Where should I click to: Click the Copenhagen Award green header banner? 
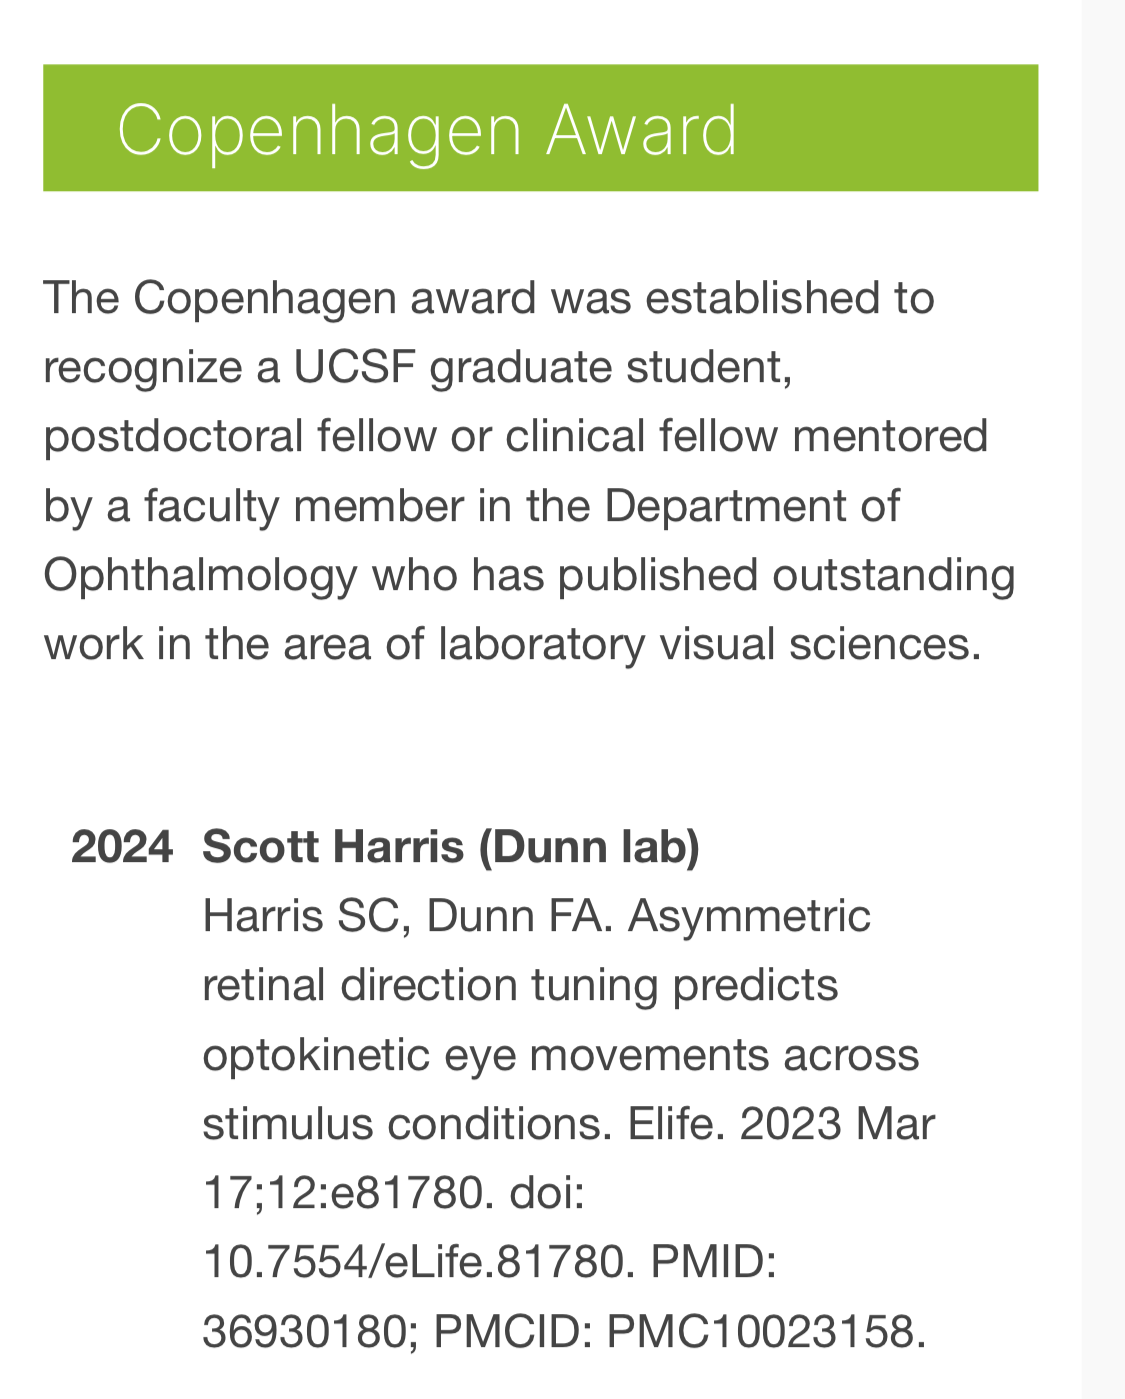tap(540, 128)
